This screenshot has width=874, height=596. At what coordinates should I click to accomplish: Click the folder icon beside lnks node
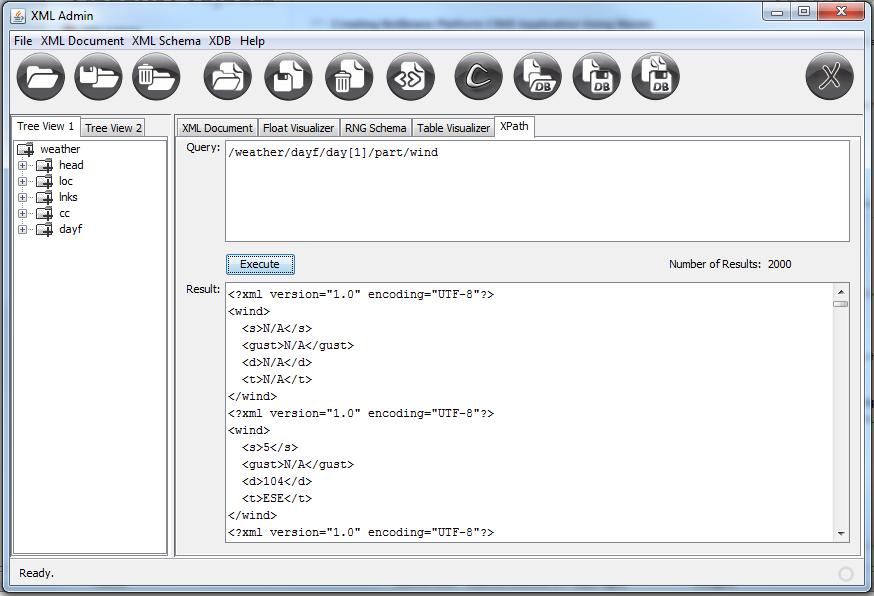coord(45,197)
